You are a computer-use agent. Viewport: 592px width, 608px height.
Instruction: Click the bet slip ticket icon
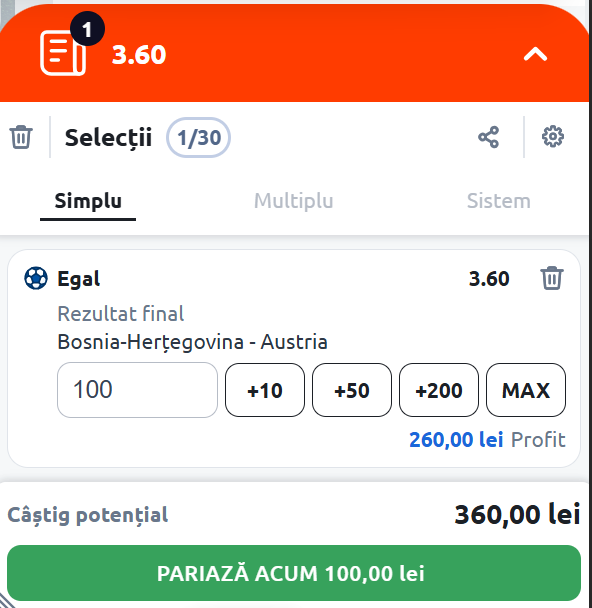point(63,53)
